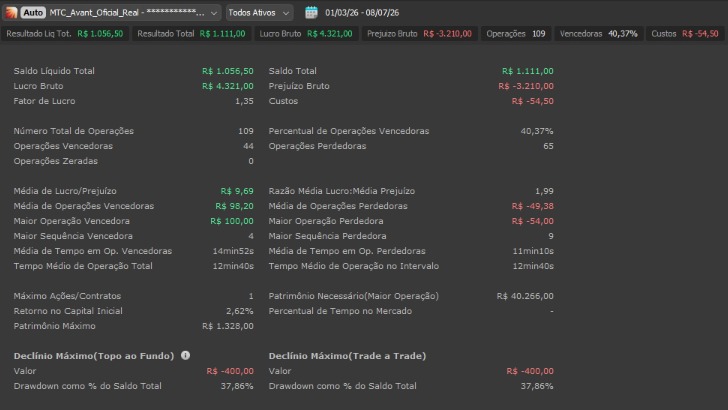The image size is (728, 410).
Task: Select the Trade a Trade Valor R$ -400,00
Action: point(530,371)
